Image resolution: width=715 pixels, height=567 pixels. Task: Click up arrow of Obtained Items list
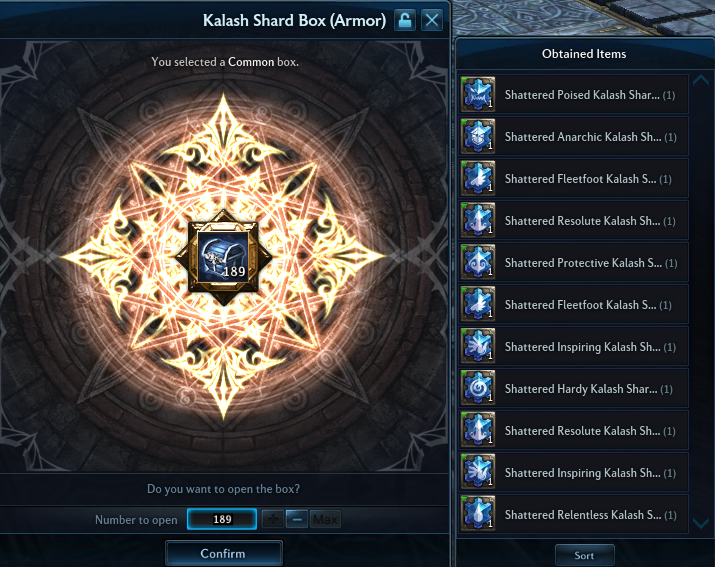click(x=701, y=80)
